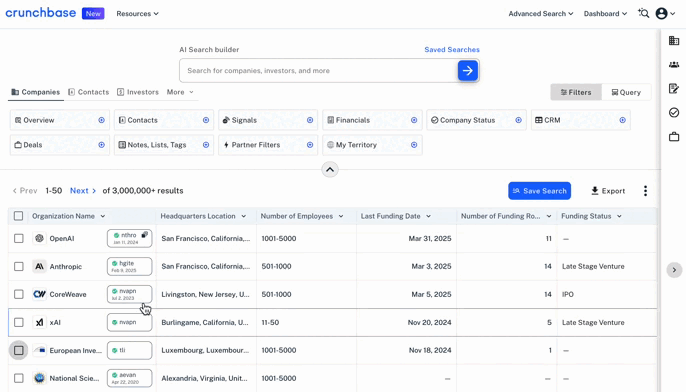
Task: Switch to the Investors tab
Action: [138, 92]
